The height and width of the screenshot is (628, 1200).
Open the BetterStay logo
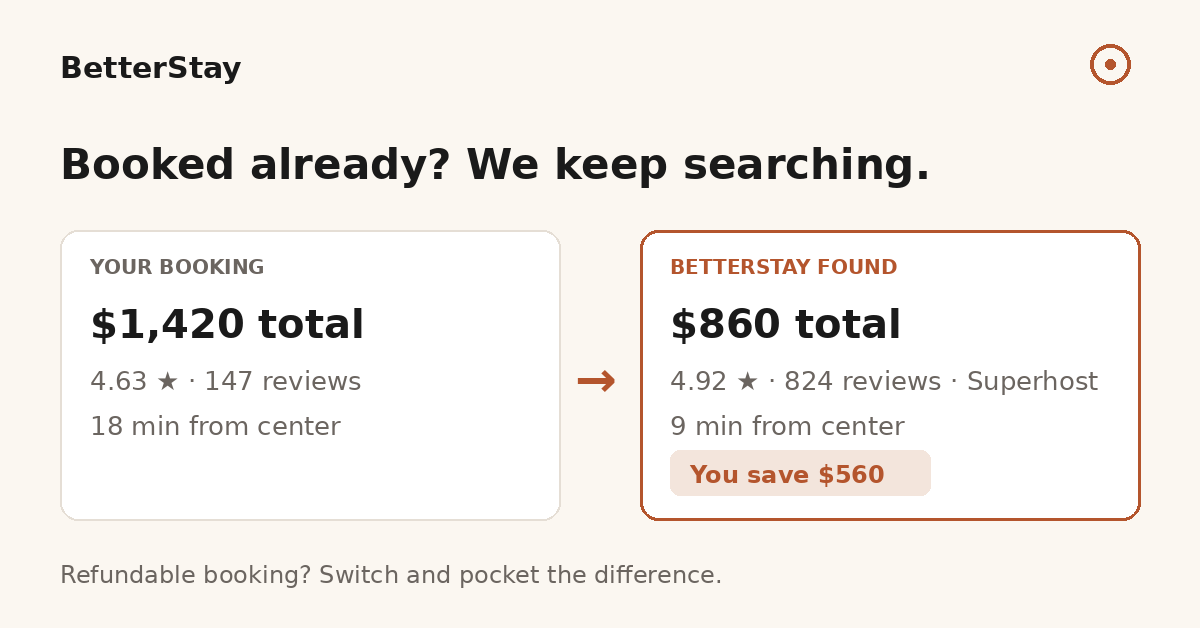[x=150, y=69]
